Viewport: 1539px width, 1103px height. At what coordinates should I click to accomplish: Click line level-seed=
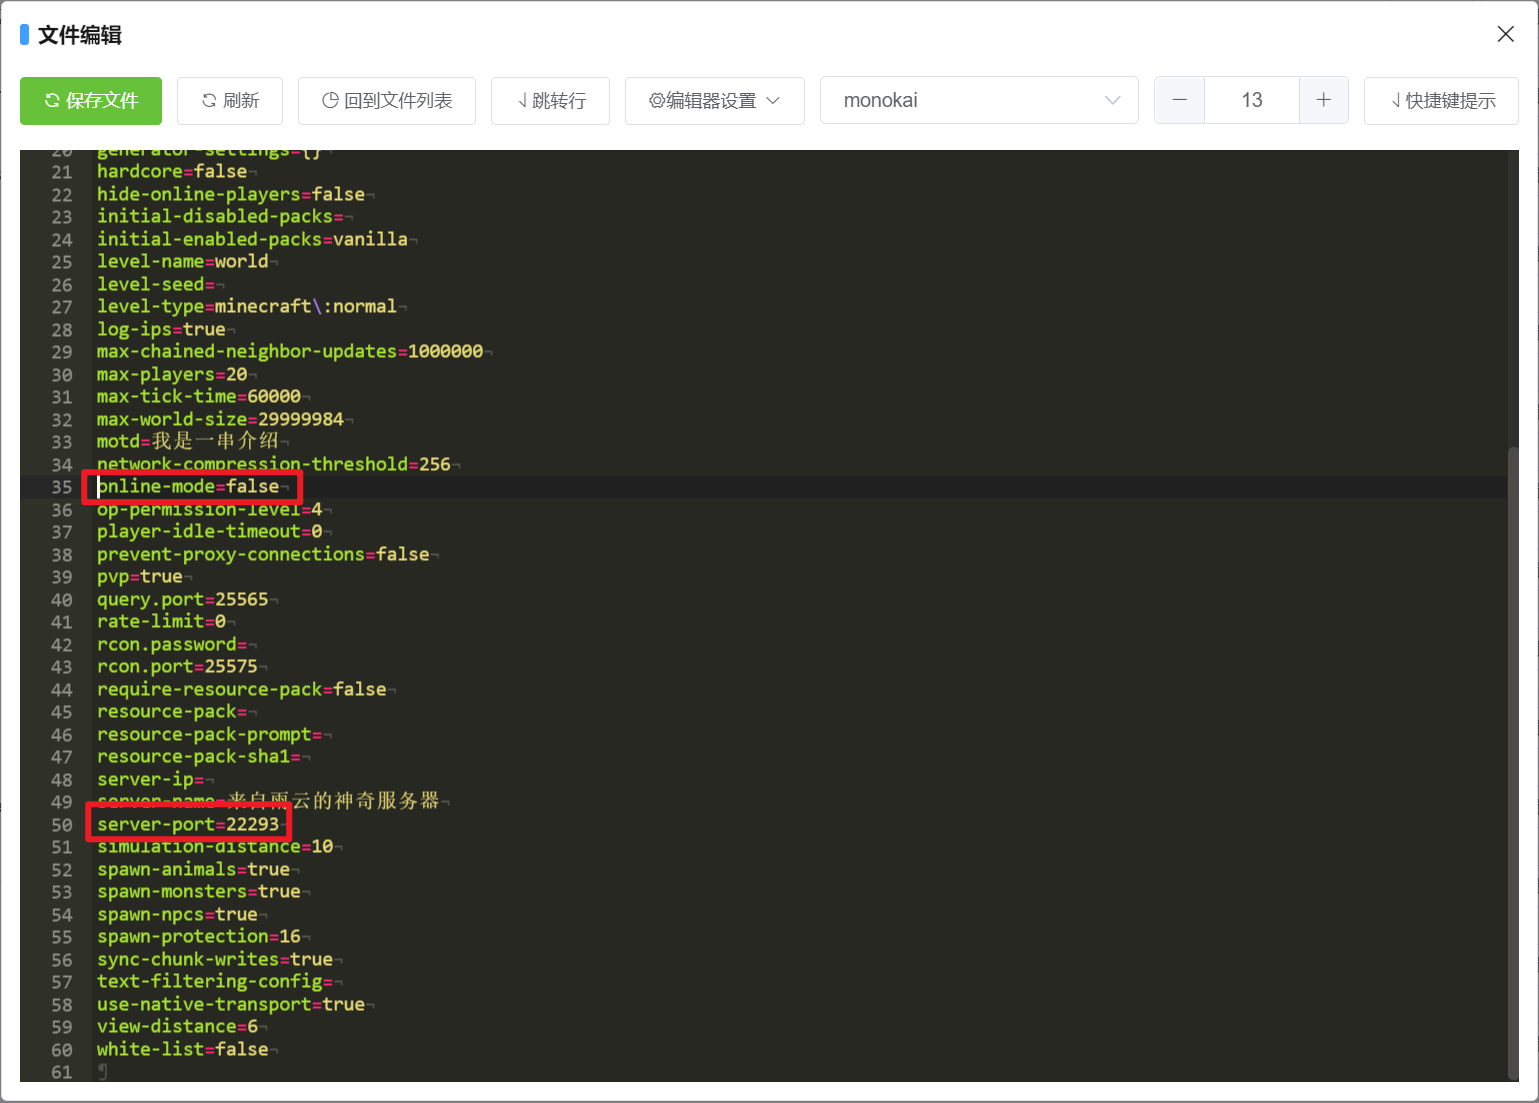coord(156,285)
